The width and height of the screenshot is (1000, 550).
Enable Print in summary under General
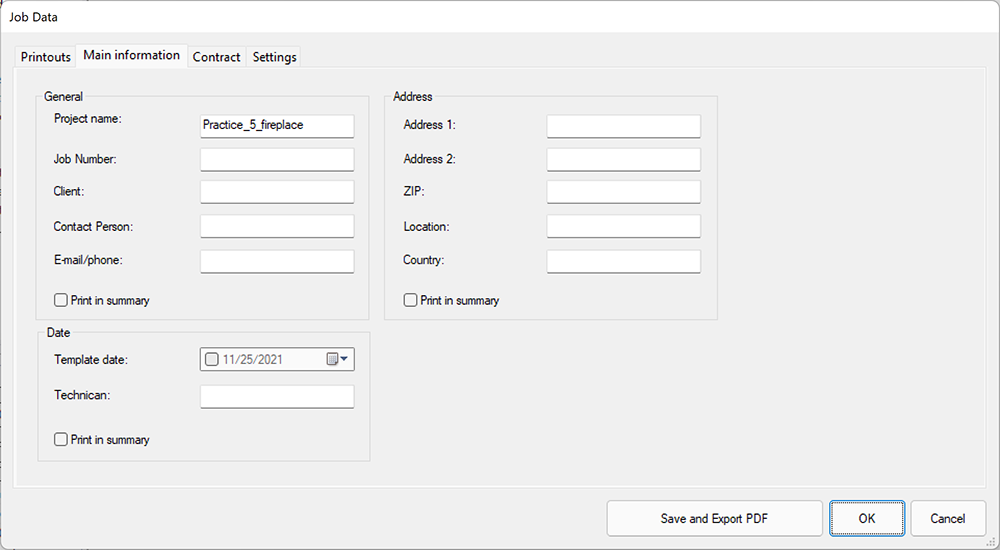tap(61, 300)
